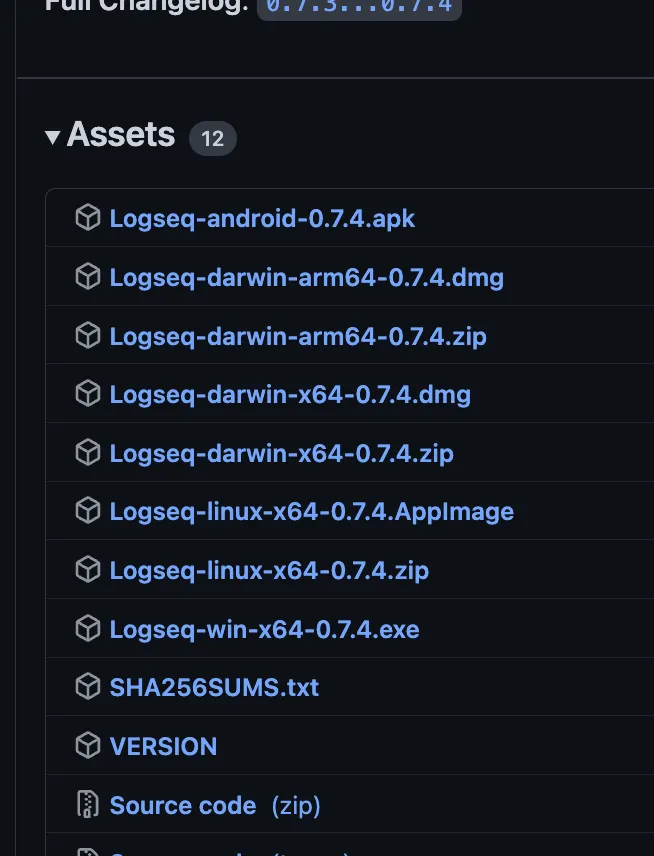654x856 pixels.
Task: Click the zip file icon beside Source code (zip)
Action: point(88,805)
